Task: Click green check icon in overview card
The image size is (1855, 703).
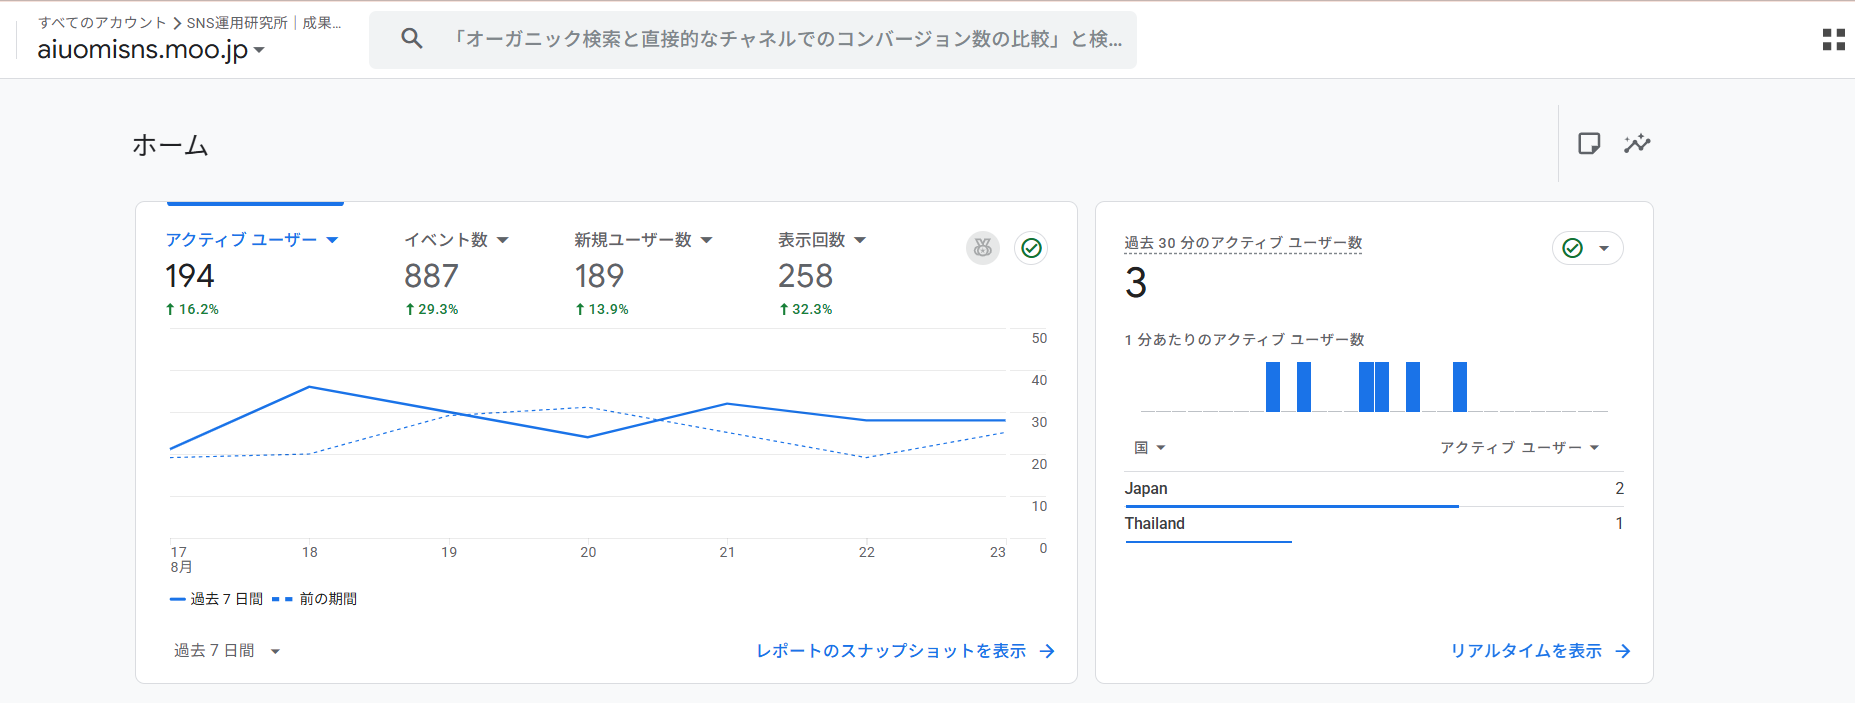Action: click(x=1031, y=247)
